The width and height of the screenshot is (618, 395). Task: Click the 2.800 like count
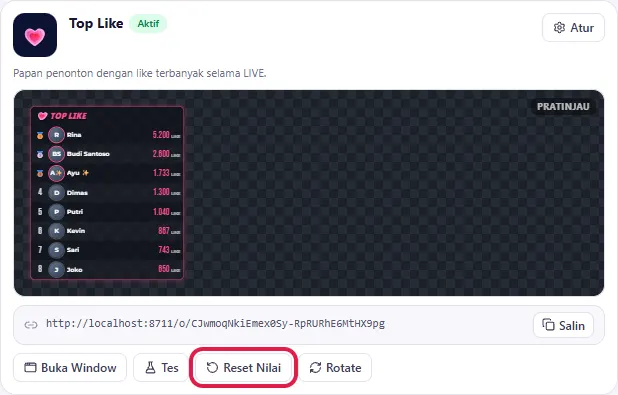coord(161,154)
